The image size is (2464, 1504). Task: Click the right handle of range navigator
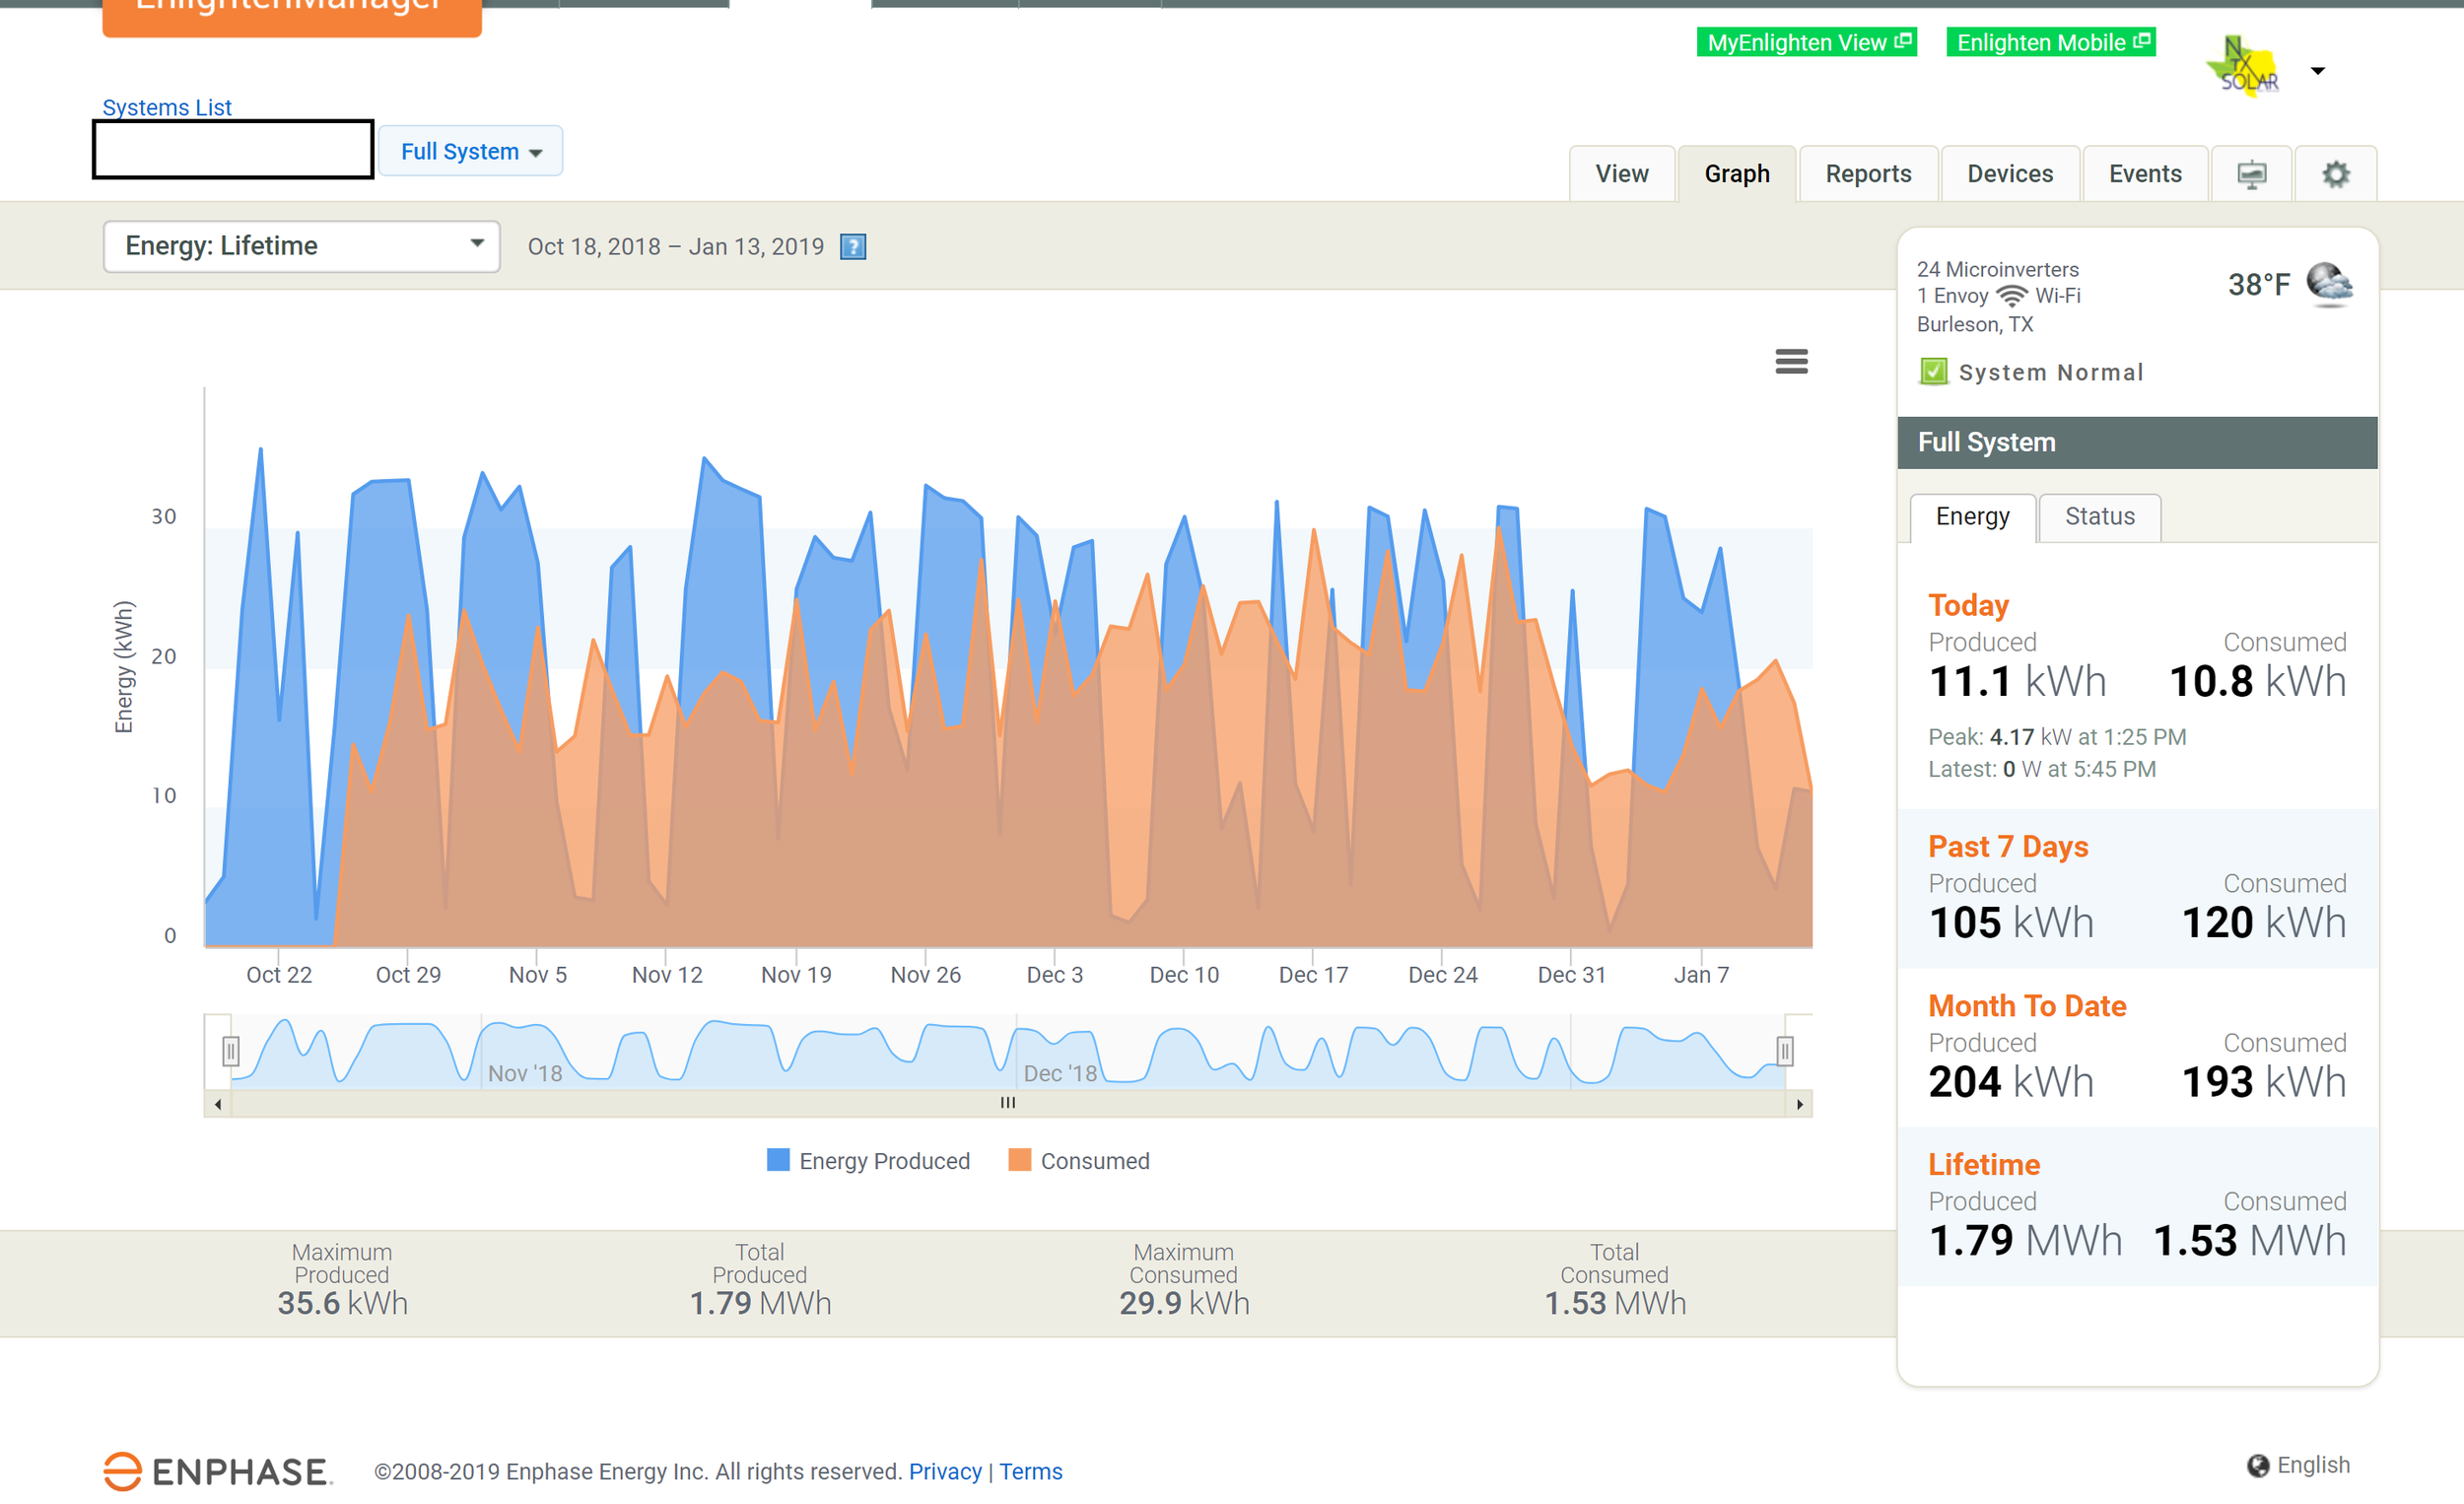[1784, 1051]
